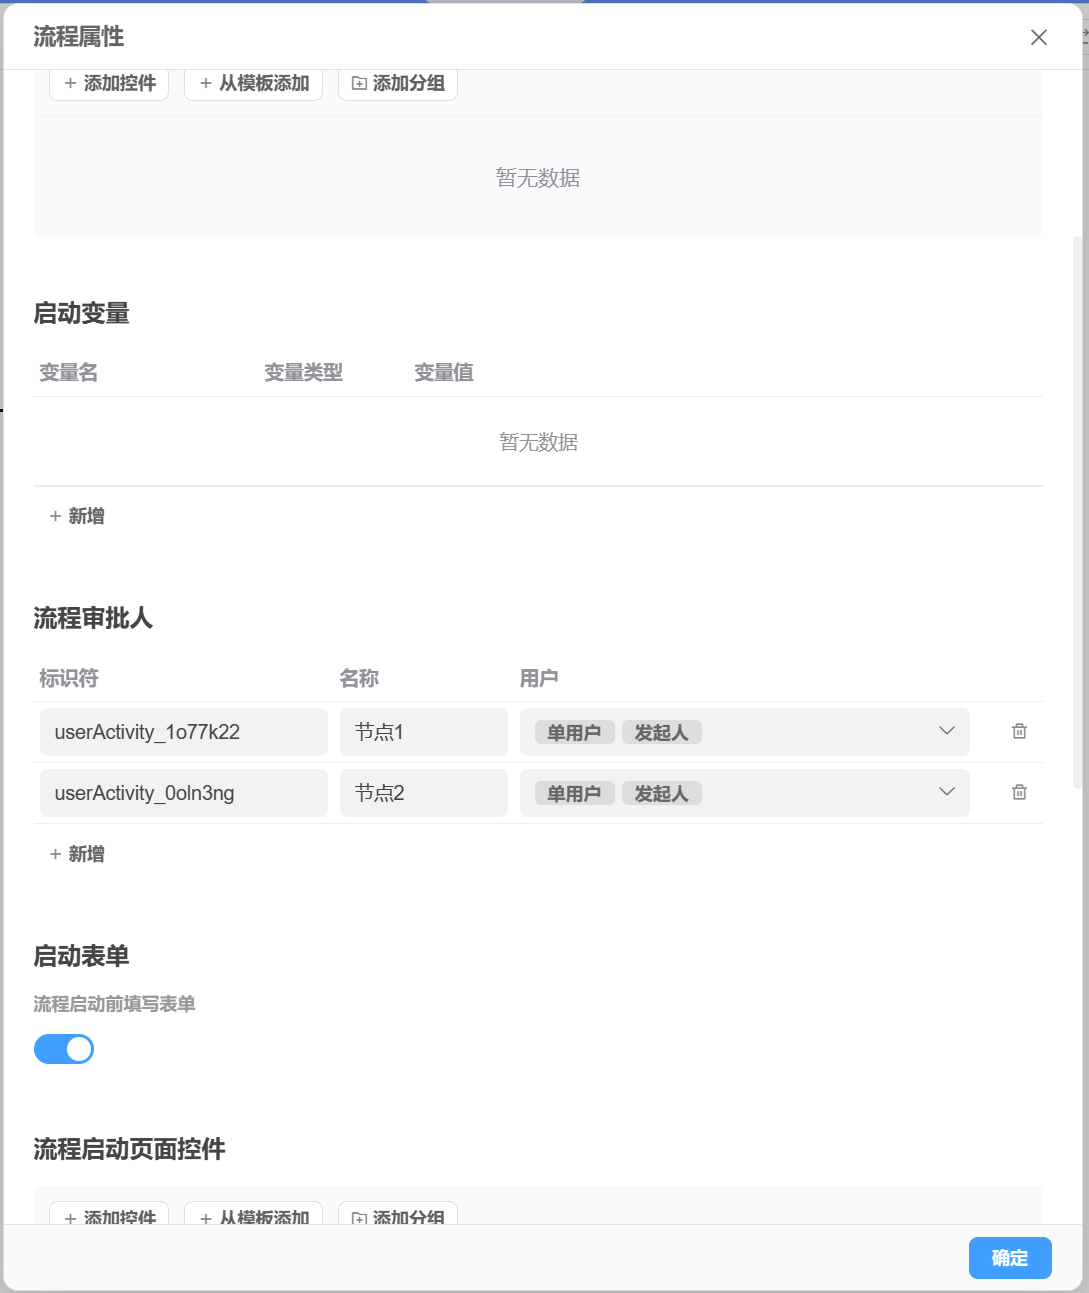Screen dimensions: 1089x1293
Task: Close the 流程属性 dialog
Action: 1038,37
